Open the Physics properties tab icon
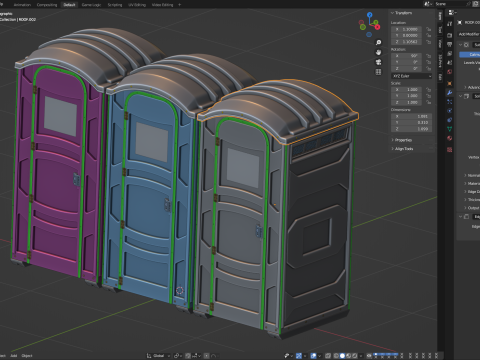The width and height of the screenshot is (480, 360). pos(449,111)
